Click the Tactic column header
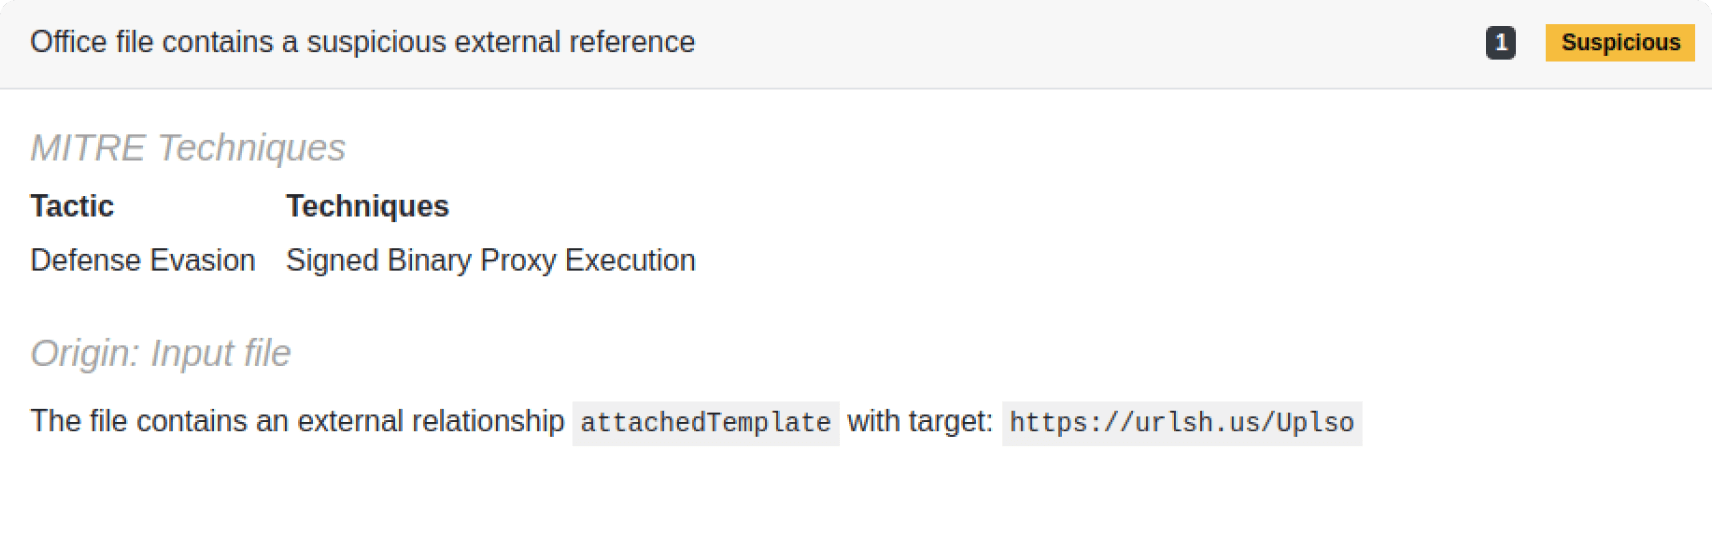The width and height of the screenshot is (1712, 540). 72,206
